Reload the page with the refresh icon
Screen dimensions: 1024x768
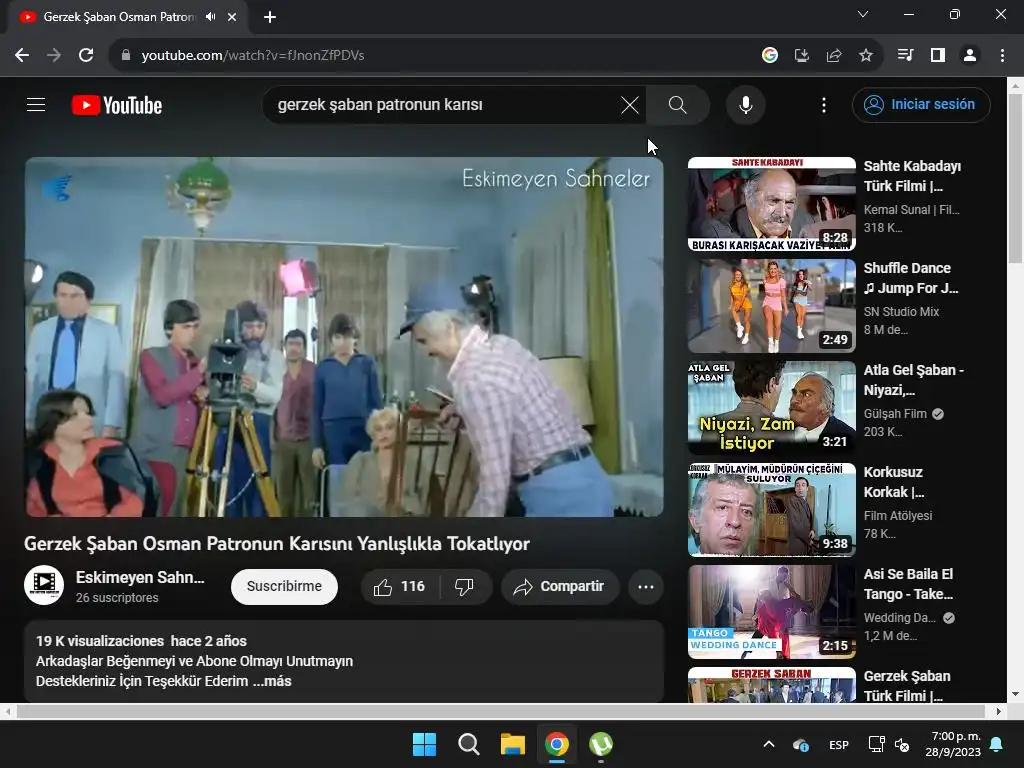86,55
